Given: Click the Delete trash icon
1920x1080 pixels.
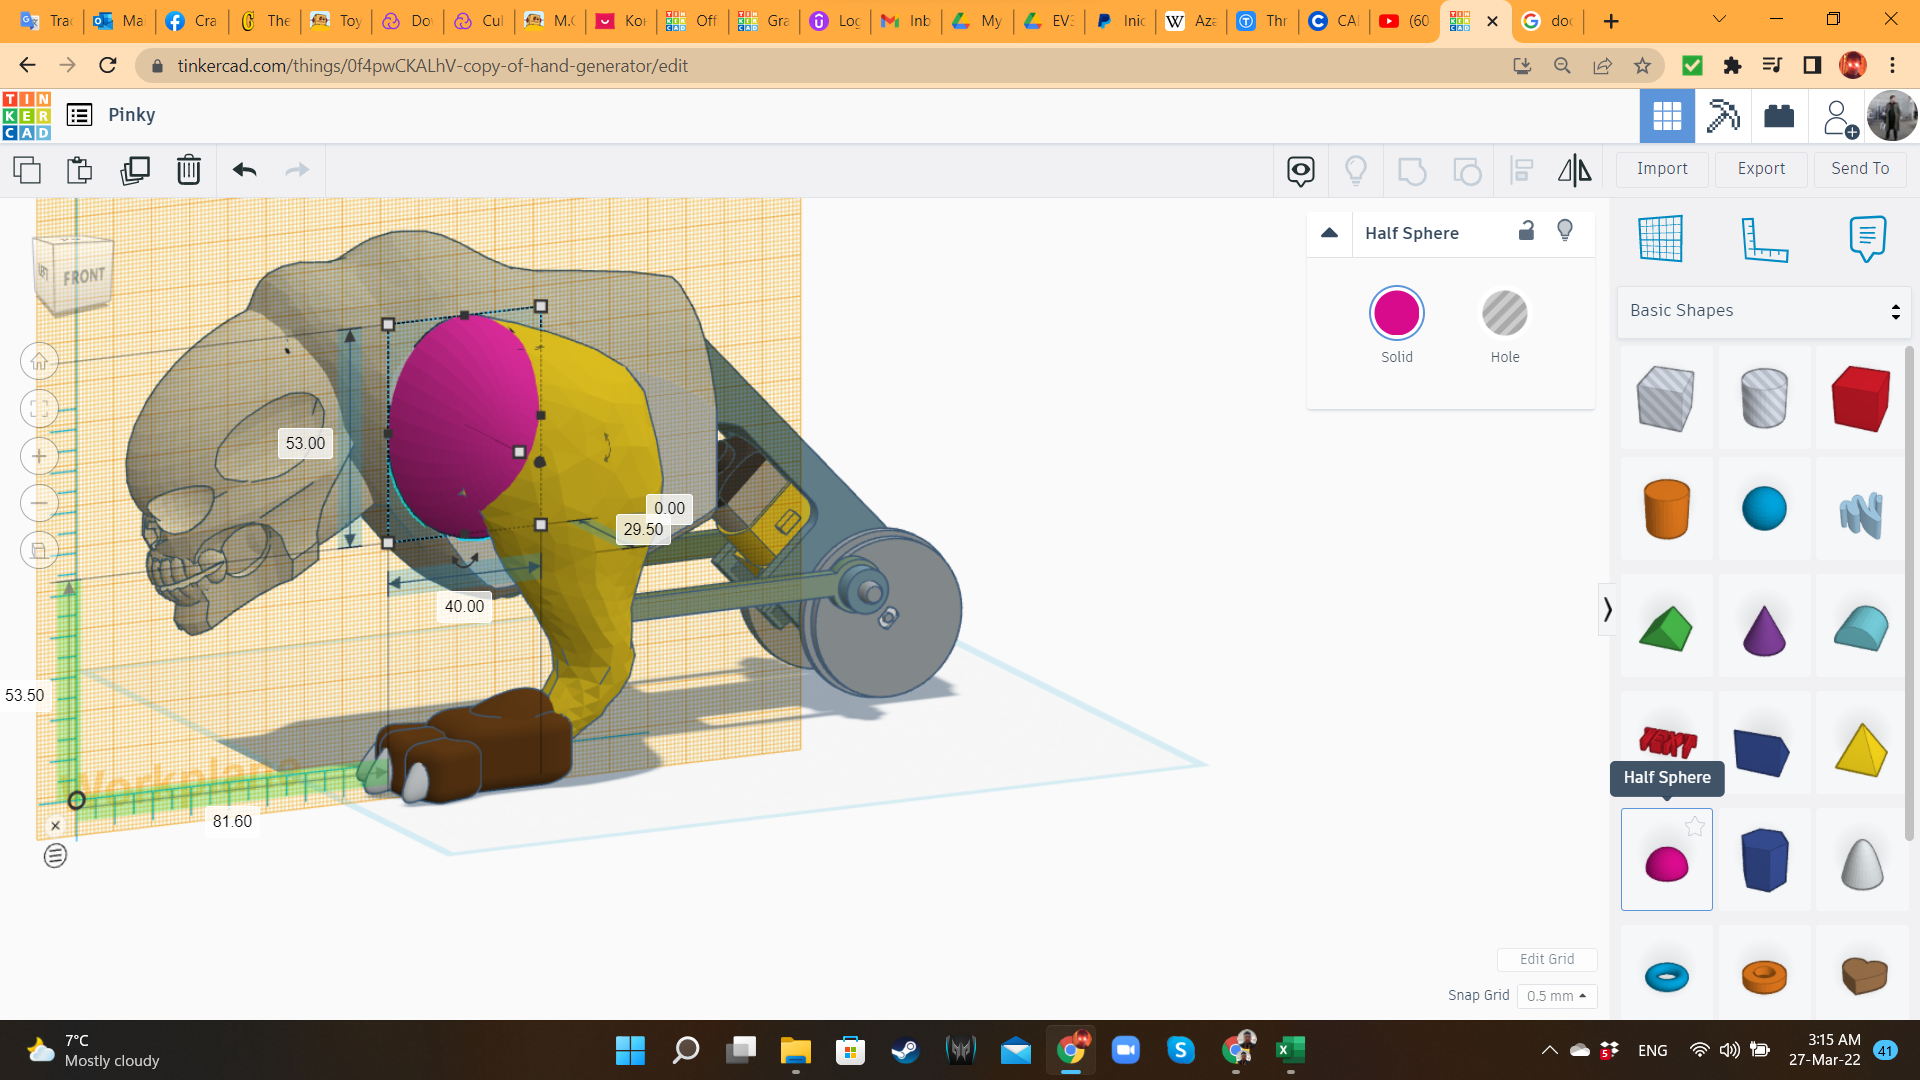Looking at the screenshot, I should click(188, 170).
